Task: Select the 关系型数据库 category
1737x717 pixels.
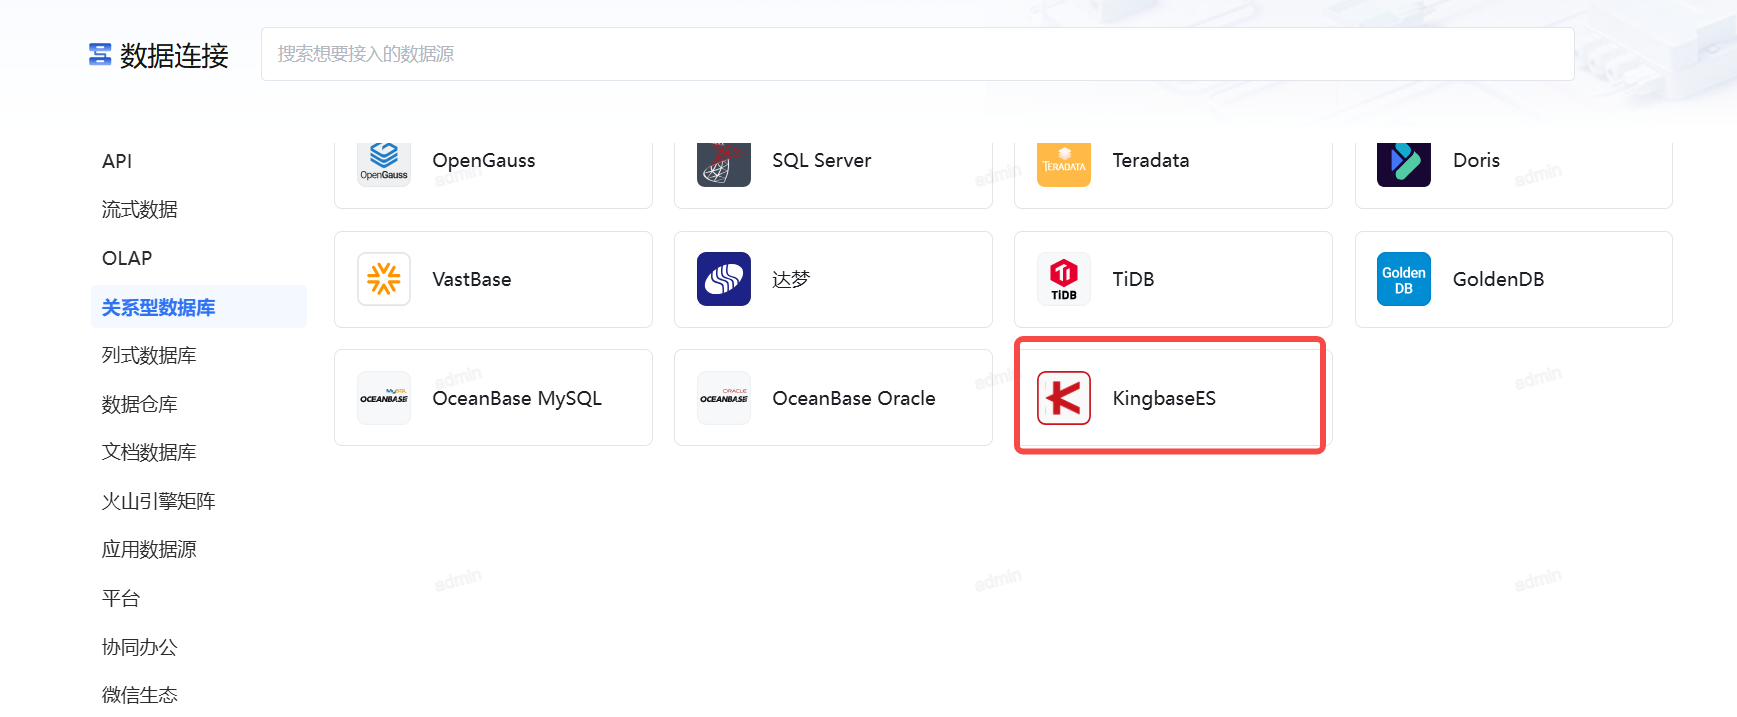Action: 198,307
